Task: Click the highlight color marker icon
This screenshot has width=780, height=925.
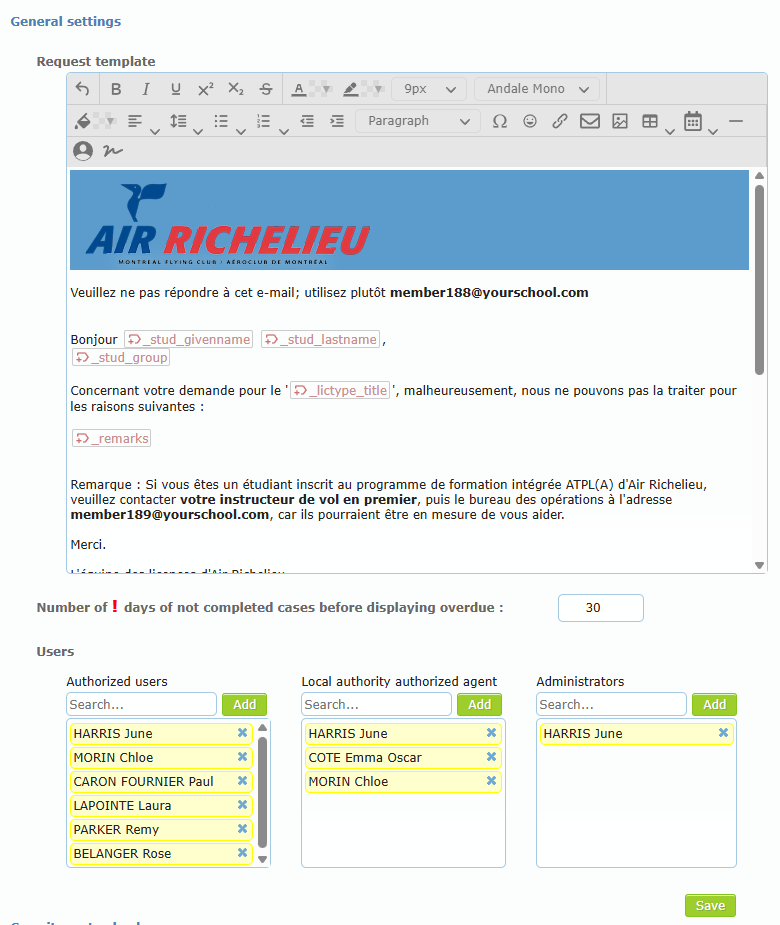Action: tap(350, 89)
